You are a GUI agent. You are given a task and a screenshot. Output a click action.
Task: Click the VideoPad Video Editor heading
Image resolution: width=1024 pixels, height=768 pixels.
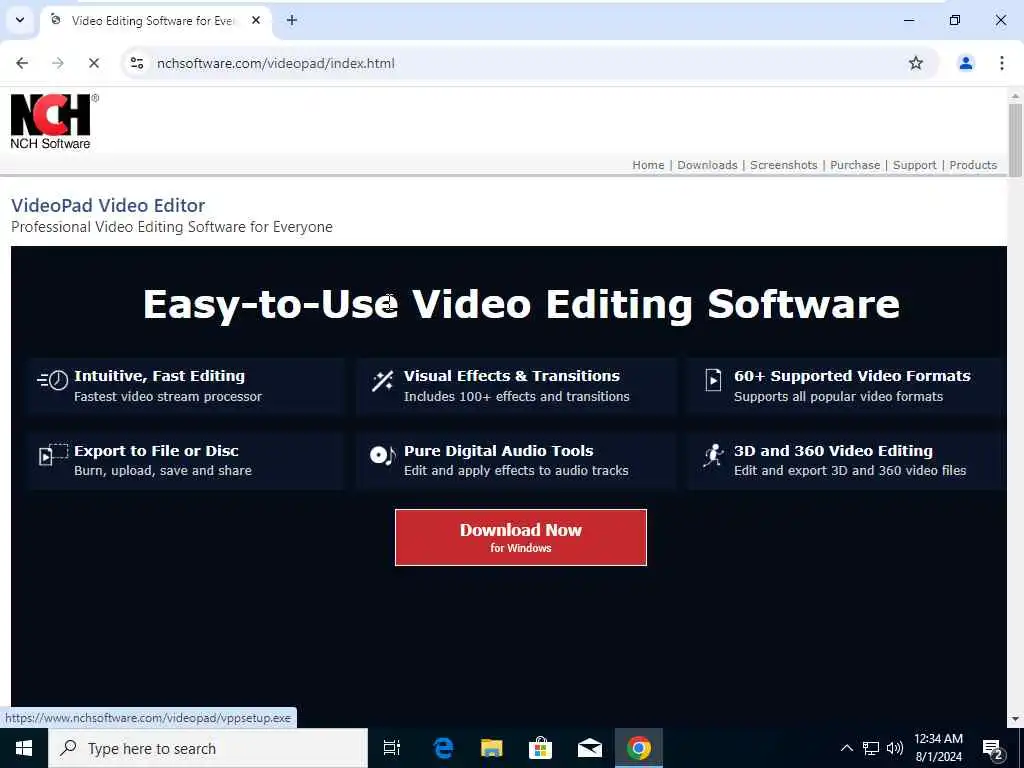pos(108,205)
